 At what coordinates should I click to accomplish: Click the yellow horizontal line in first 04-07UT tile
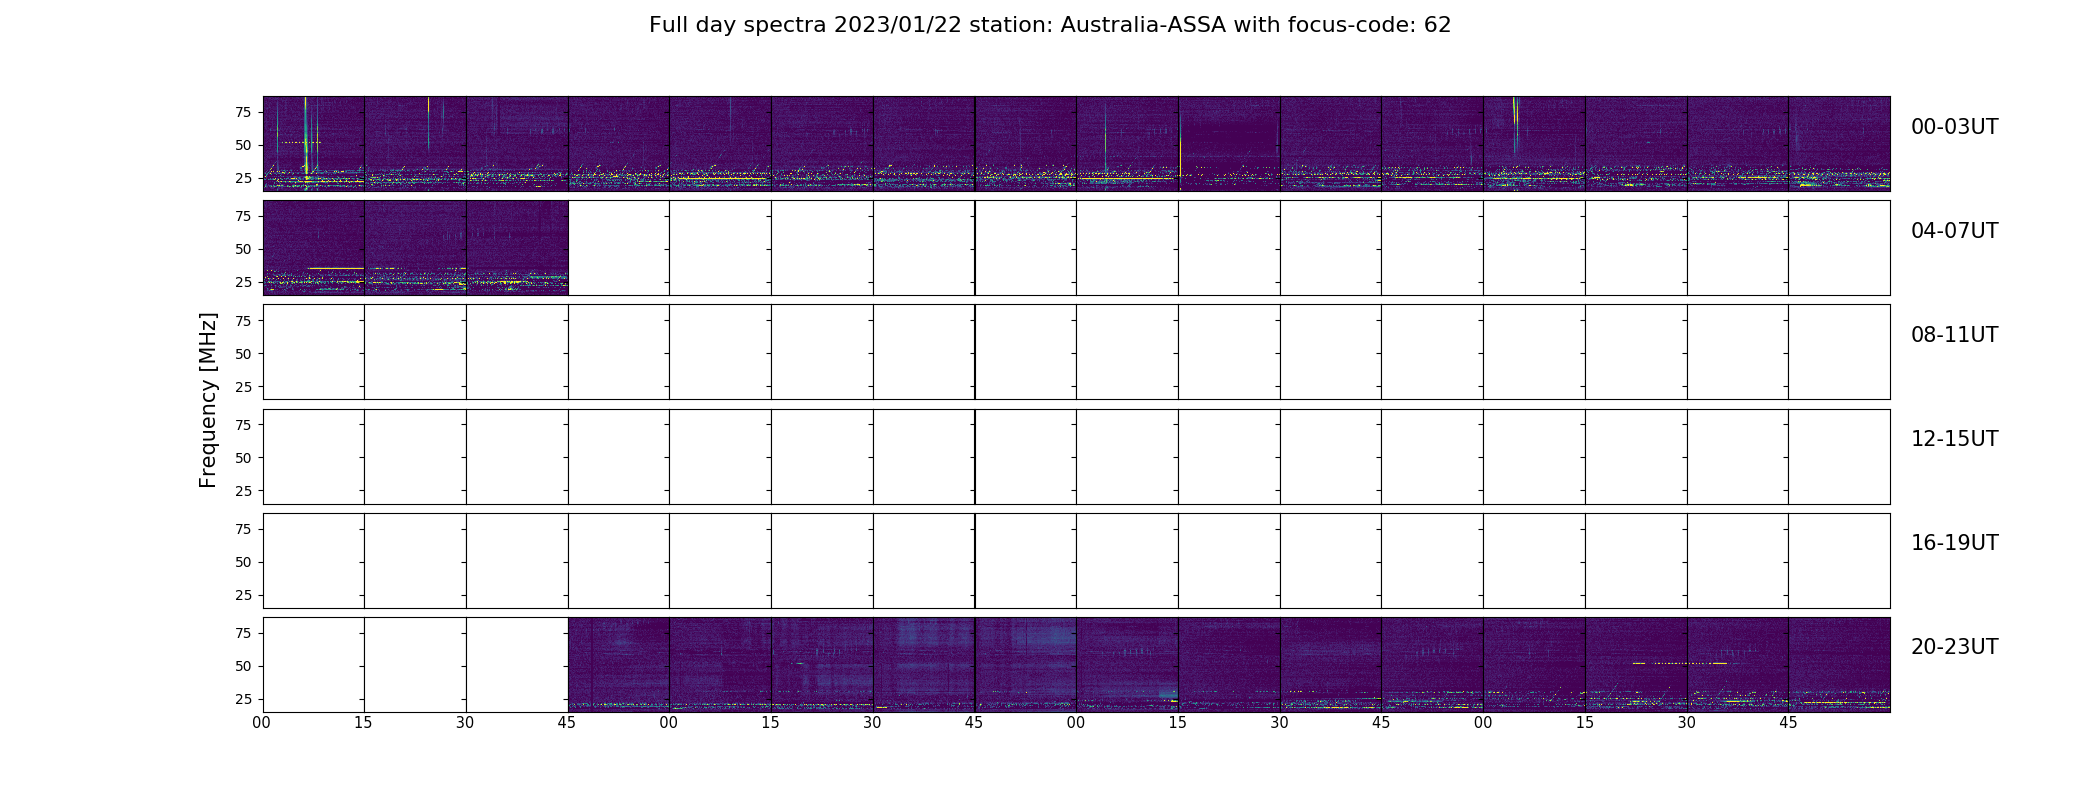click(336, 268)
